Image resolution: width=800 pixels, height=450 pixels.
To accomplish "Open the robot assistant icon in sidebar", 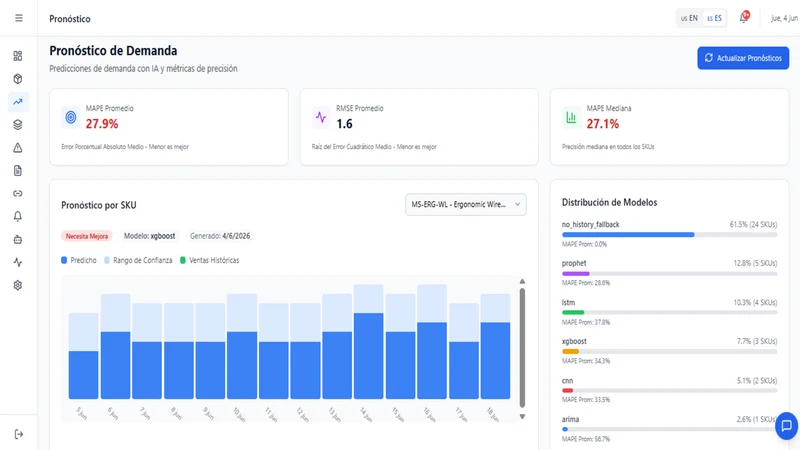I will pyautogui.click(x=18, y=240).
